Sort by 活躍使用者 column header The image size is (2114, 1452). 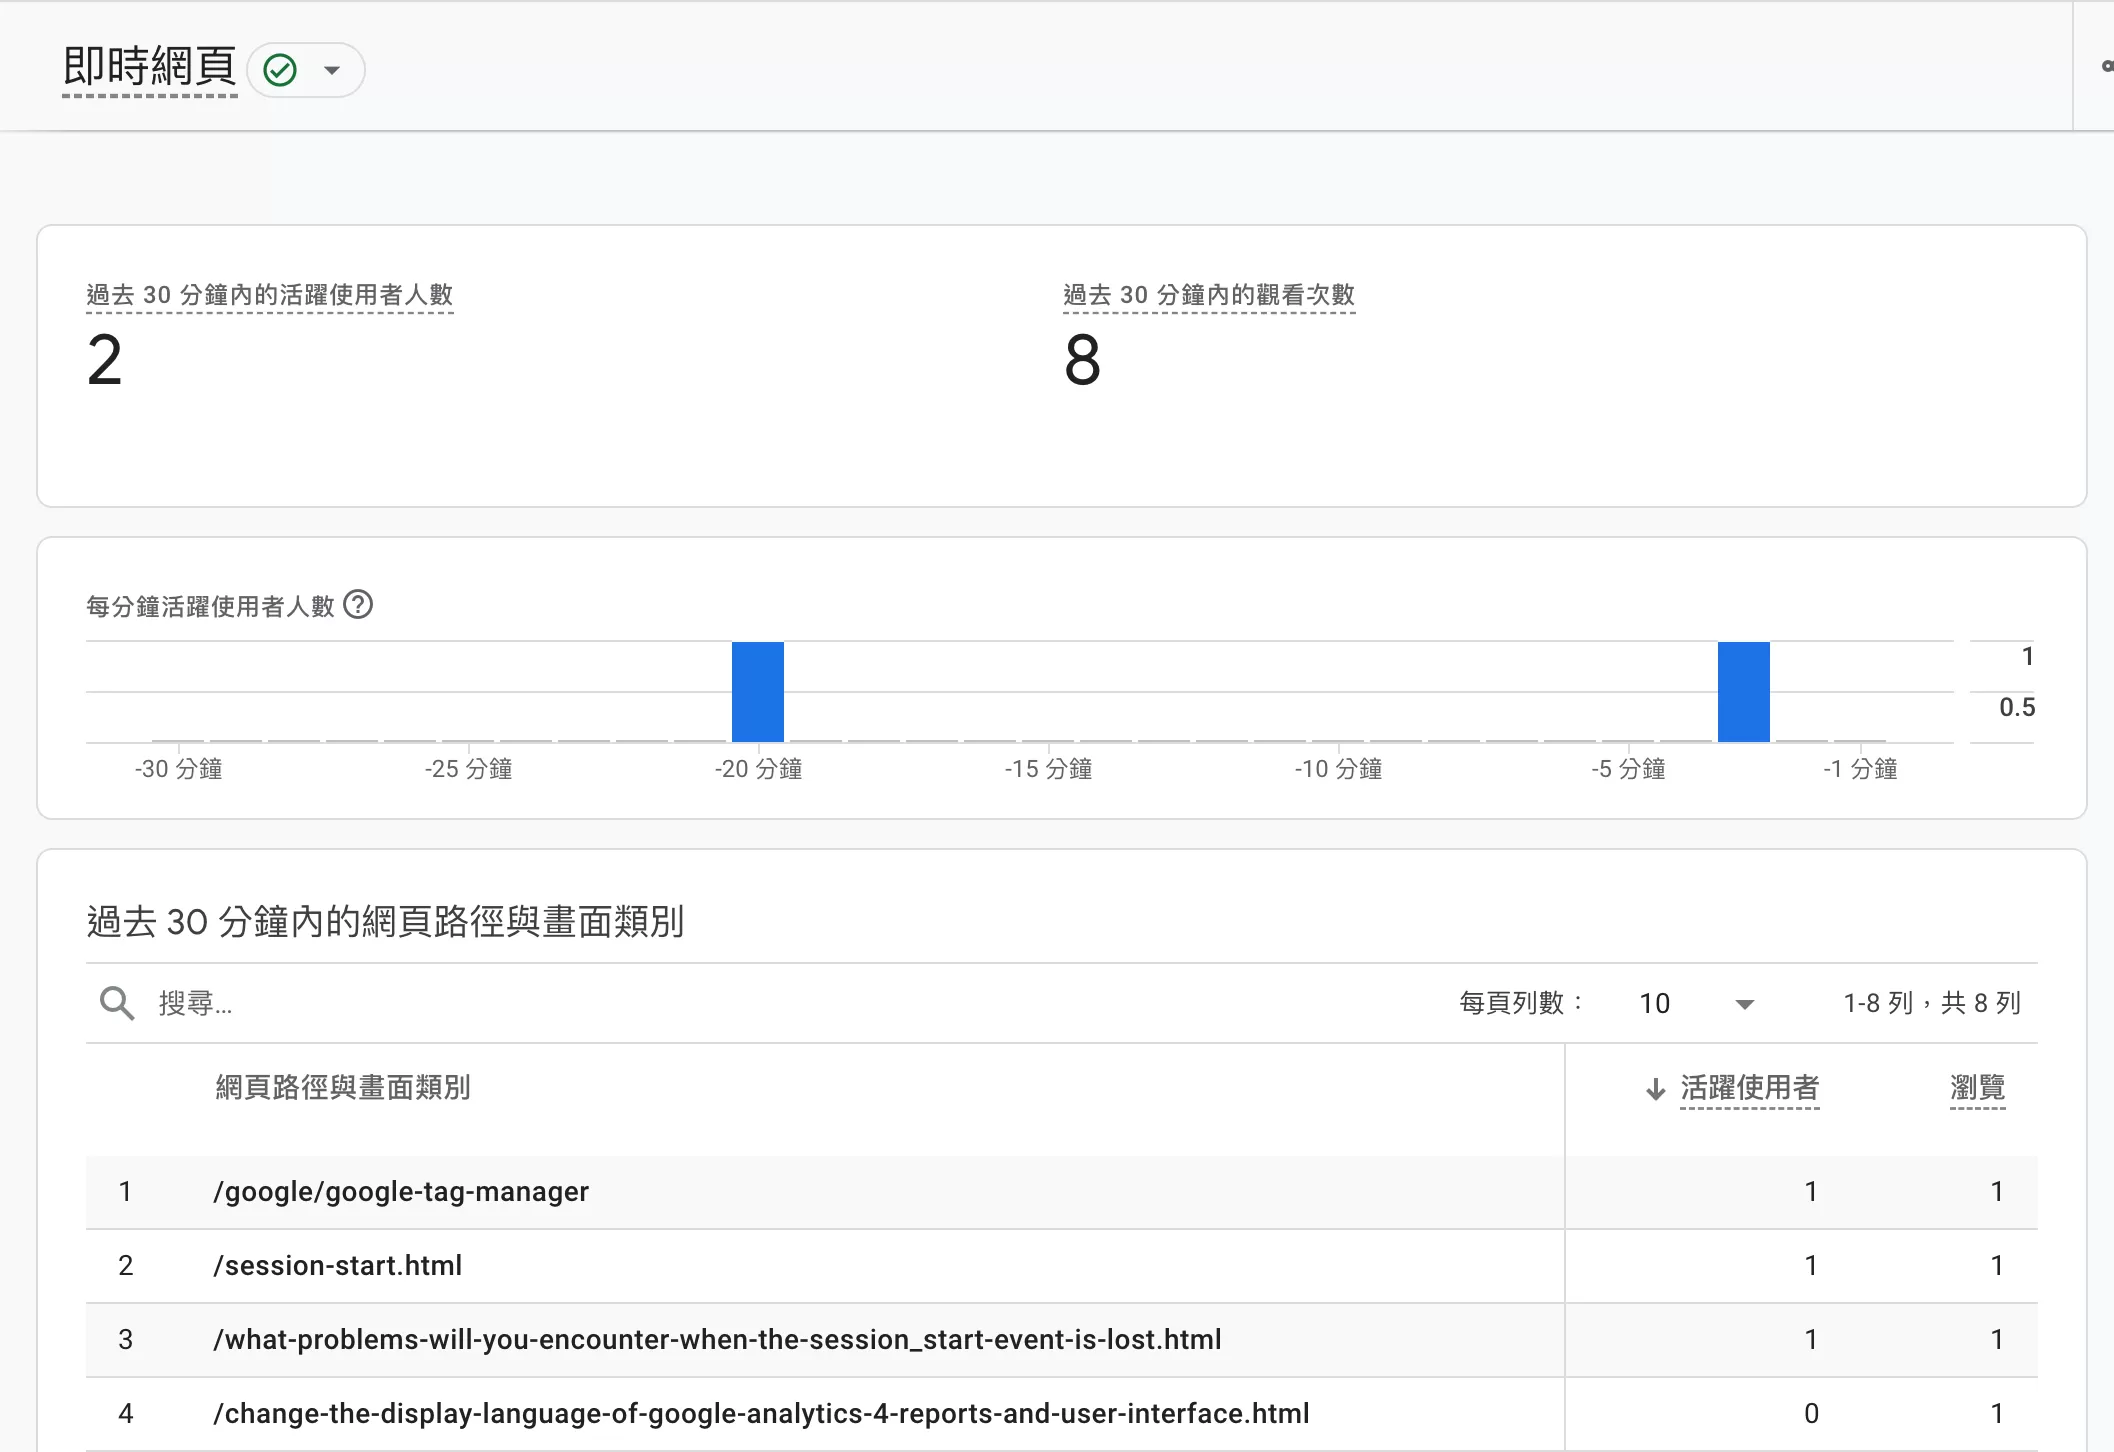pyautogui.click(x=1749, y=1087)
